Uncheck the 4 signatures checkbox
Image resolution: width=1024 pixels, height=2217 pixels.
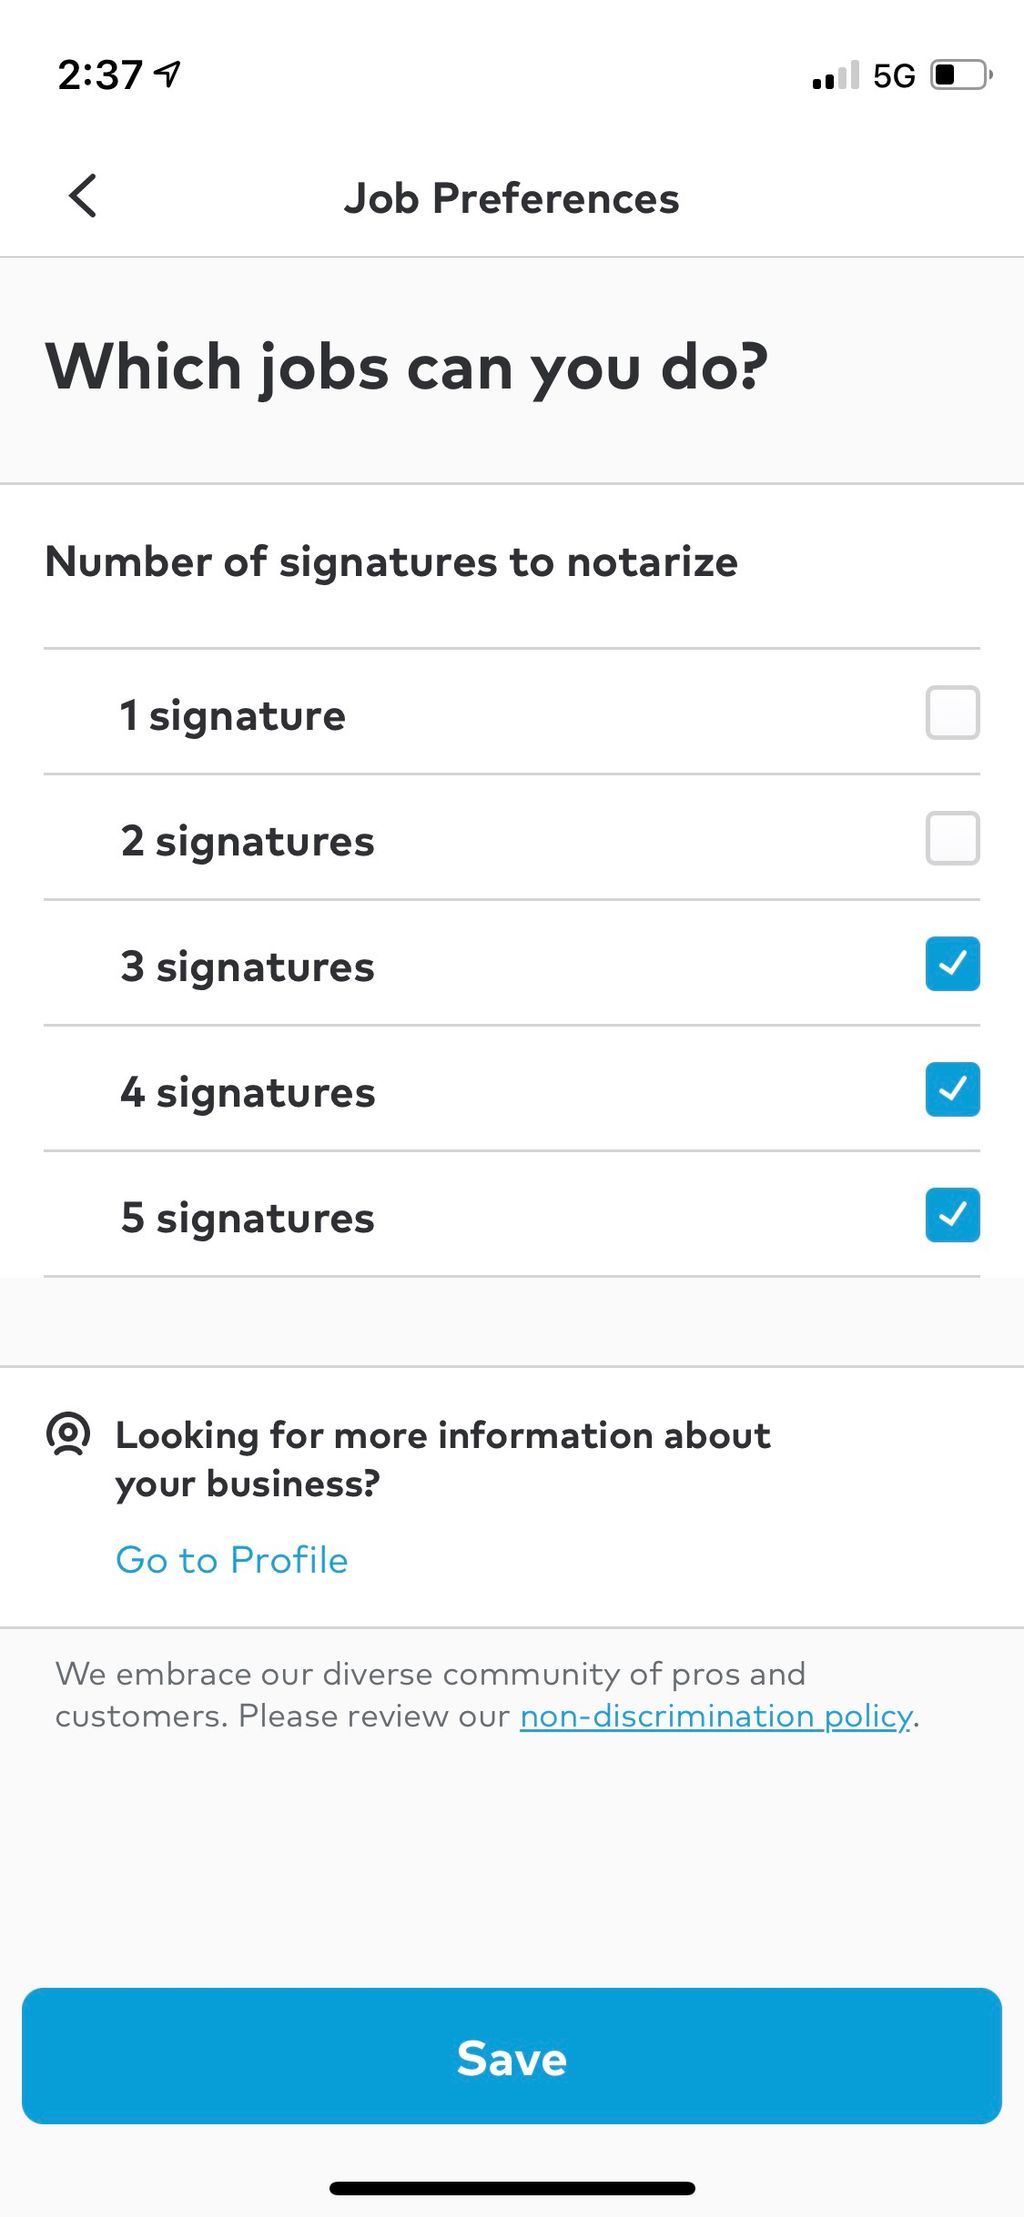pos(952,1089)
